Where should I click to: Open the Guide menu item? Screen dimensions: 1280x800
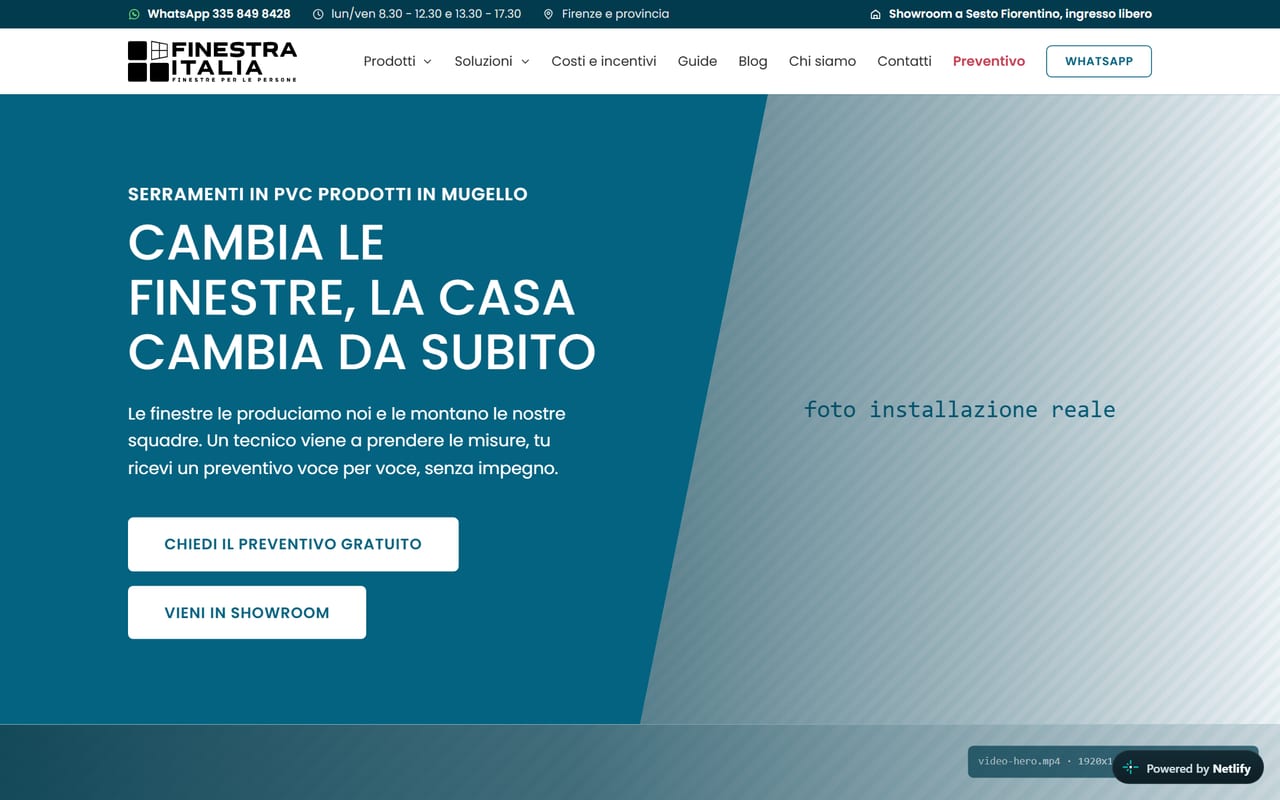point(697,61)
